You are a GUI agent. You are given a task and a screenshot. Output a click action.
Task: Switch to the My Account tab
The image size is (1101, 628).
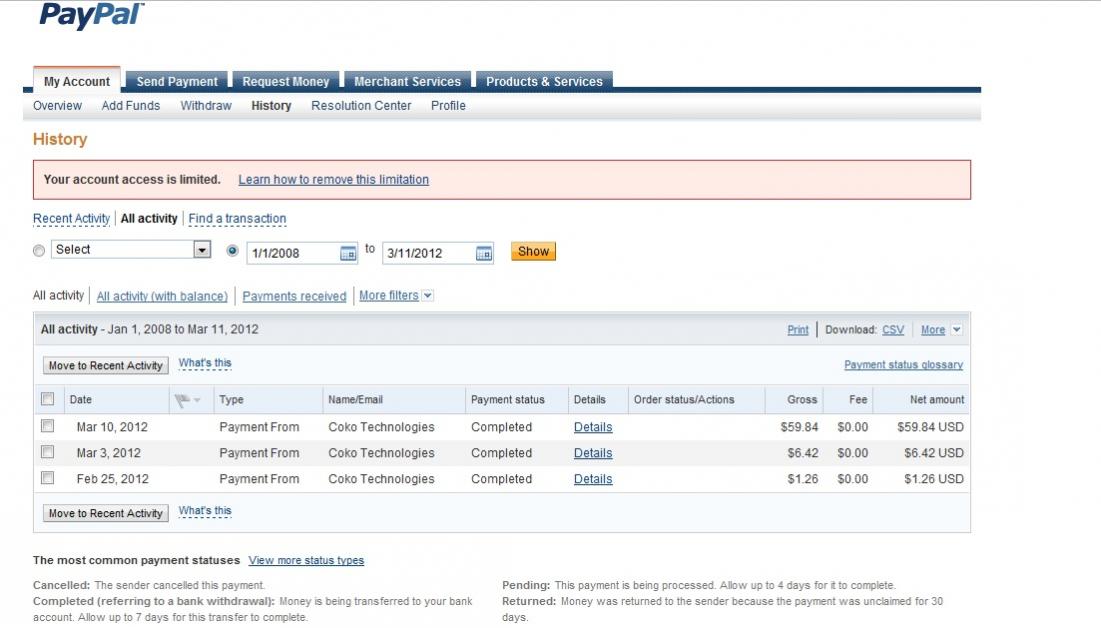coord(77,81)
